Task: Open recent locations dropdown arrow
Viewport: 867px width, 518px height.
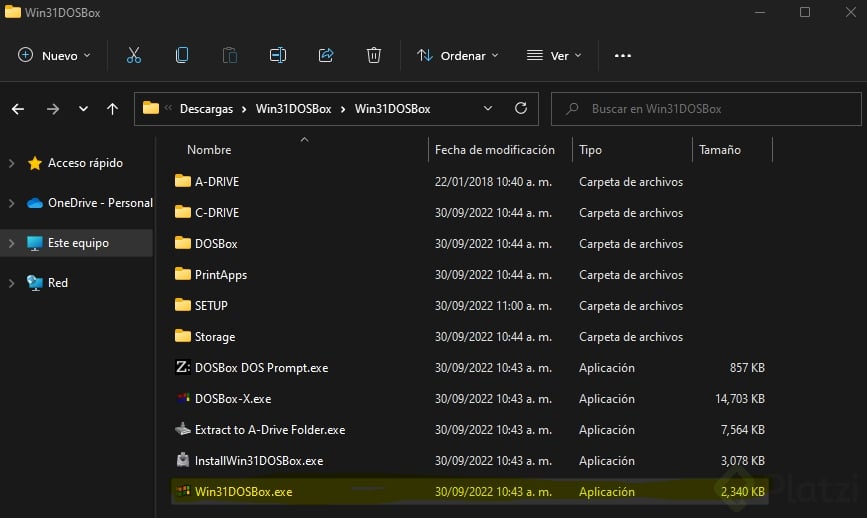Action: (x=83, y=109)
